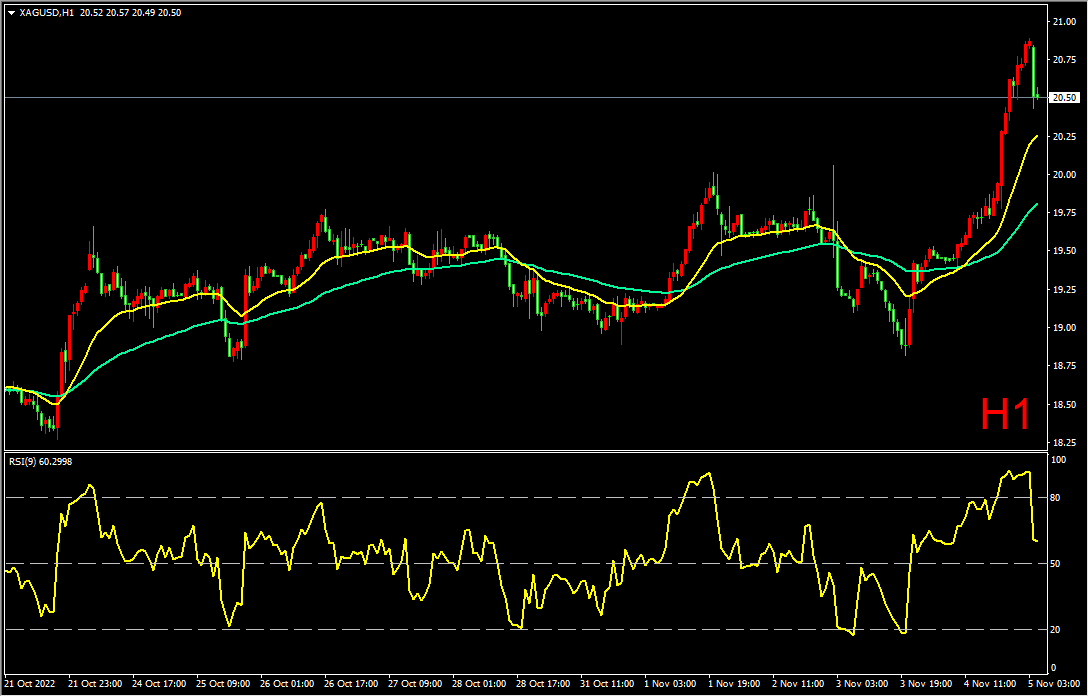The image size is (1089, 697).
Task: Click the 1 Nov 03:00 time label
Action: coord(670,684)
